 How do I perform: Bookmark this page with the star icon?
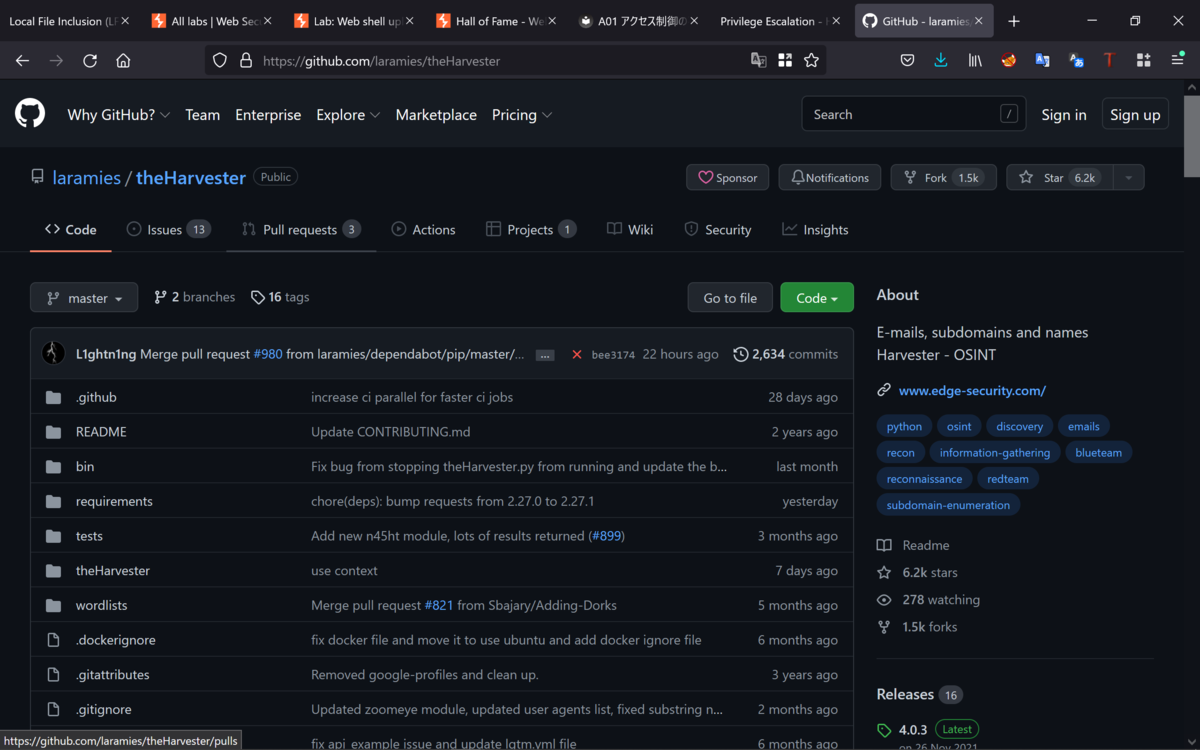pos(812,61)
